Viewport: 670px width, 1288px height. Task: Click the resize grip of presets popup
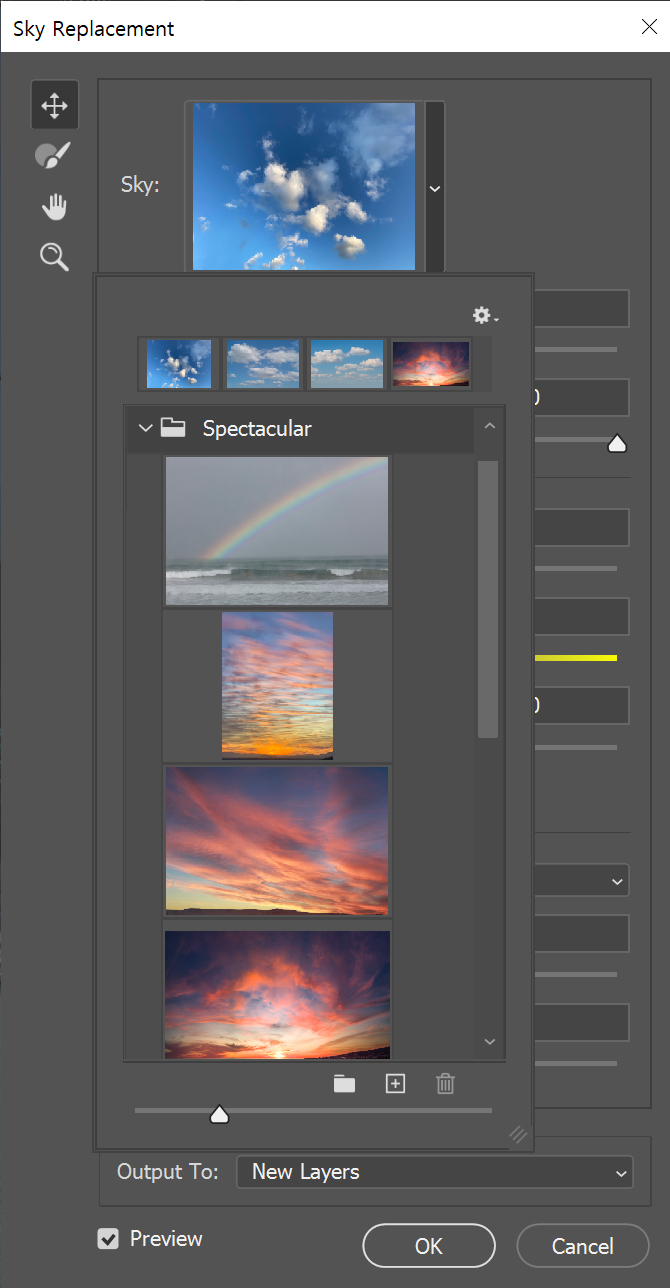[518, 1134]
